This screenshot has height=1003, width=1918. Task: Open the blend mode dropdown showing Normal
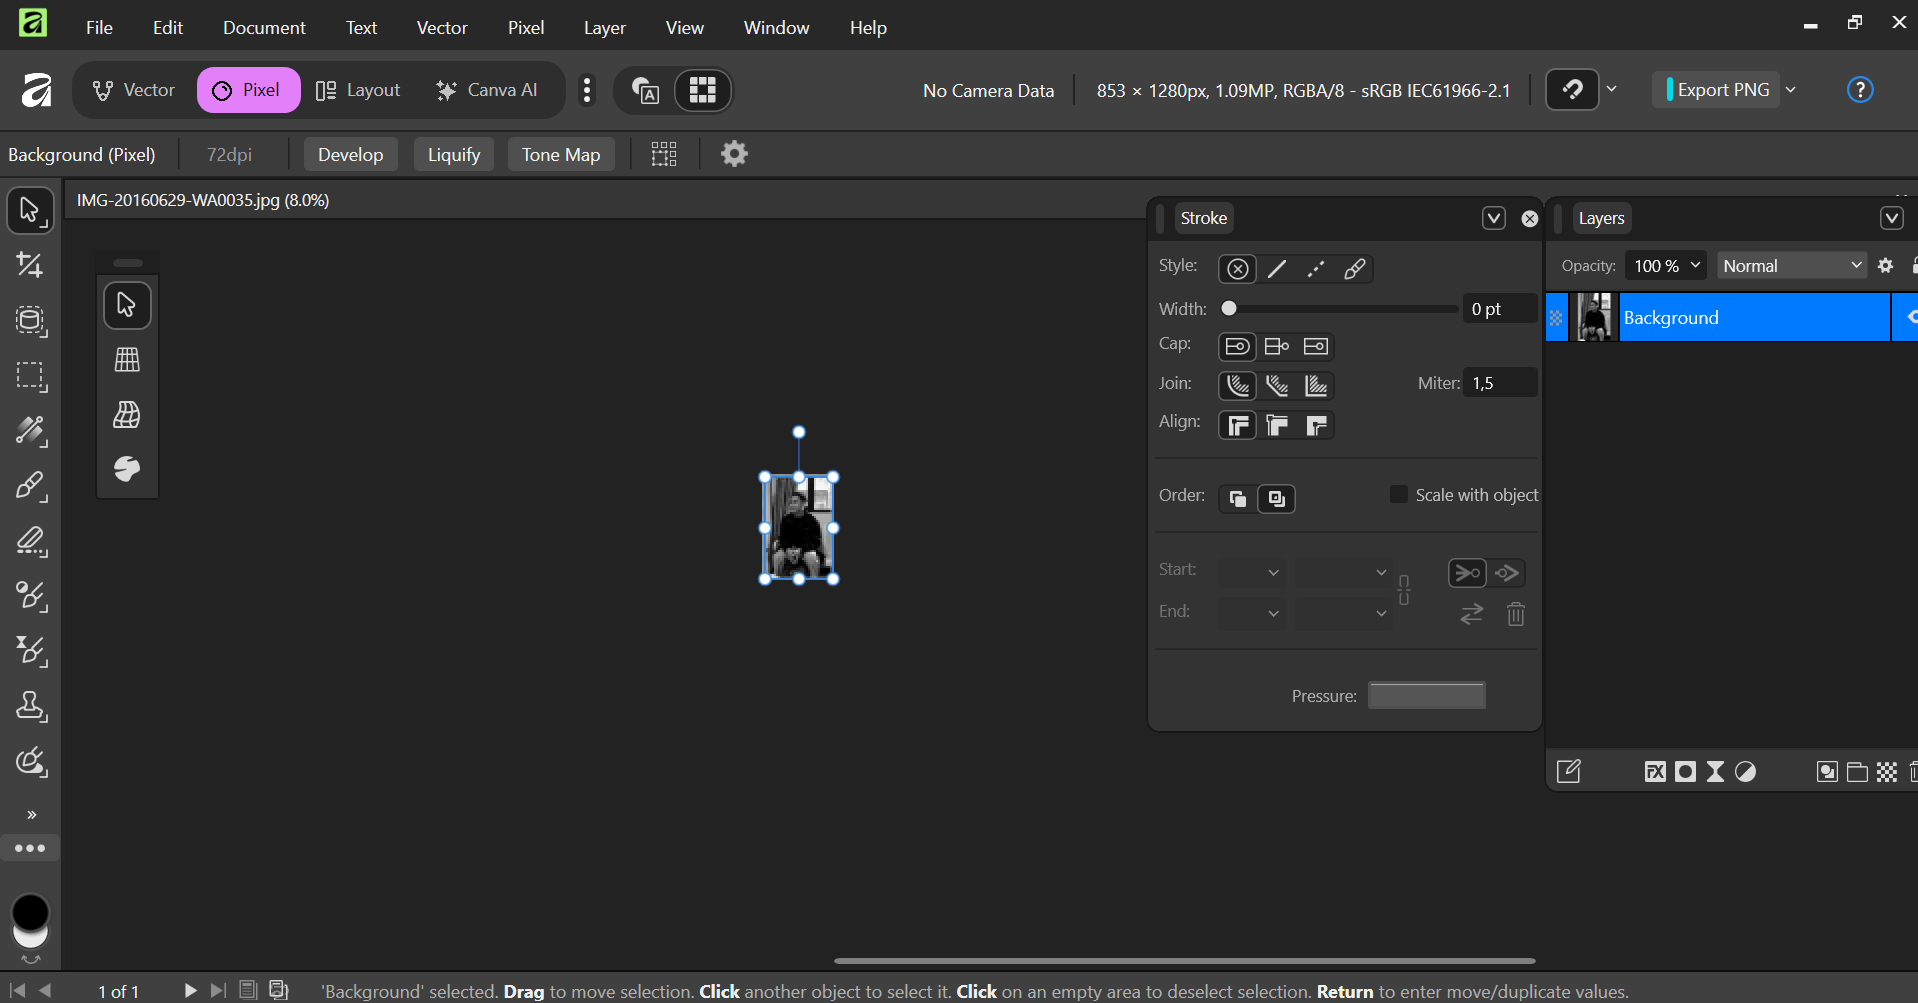click(x=1791, y=265)
